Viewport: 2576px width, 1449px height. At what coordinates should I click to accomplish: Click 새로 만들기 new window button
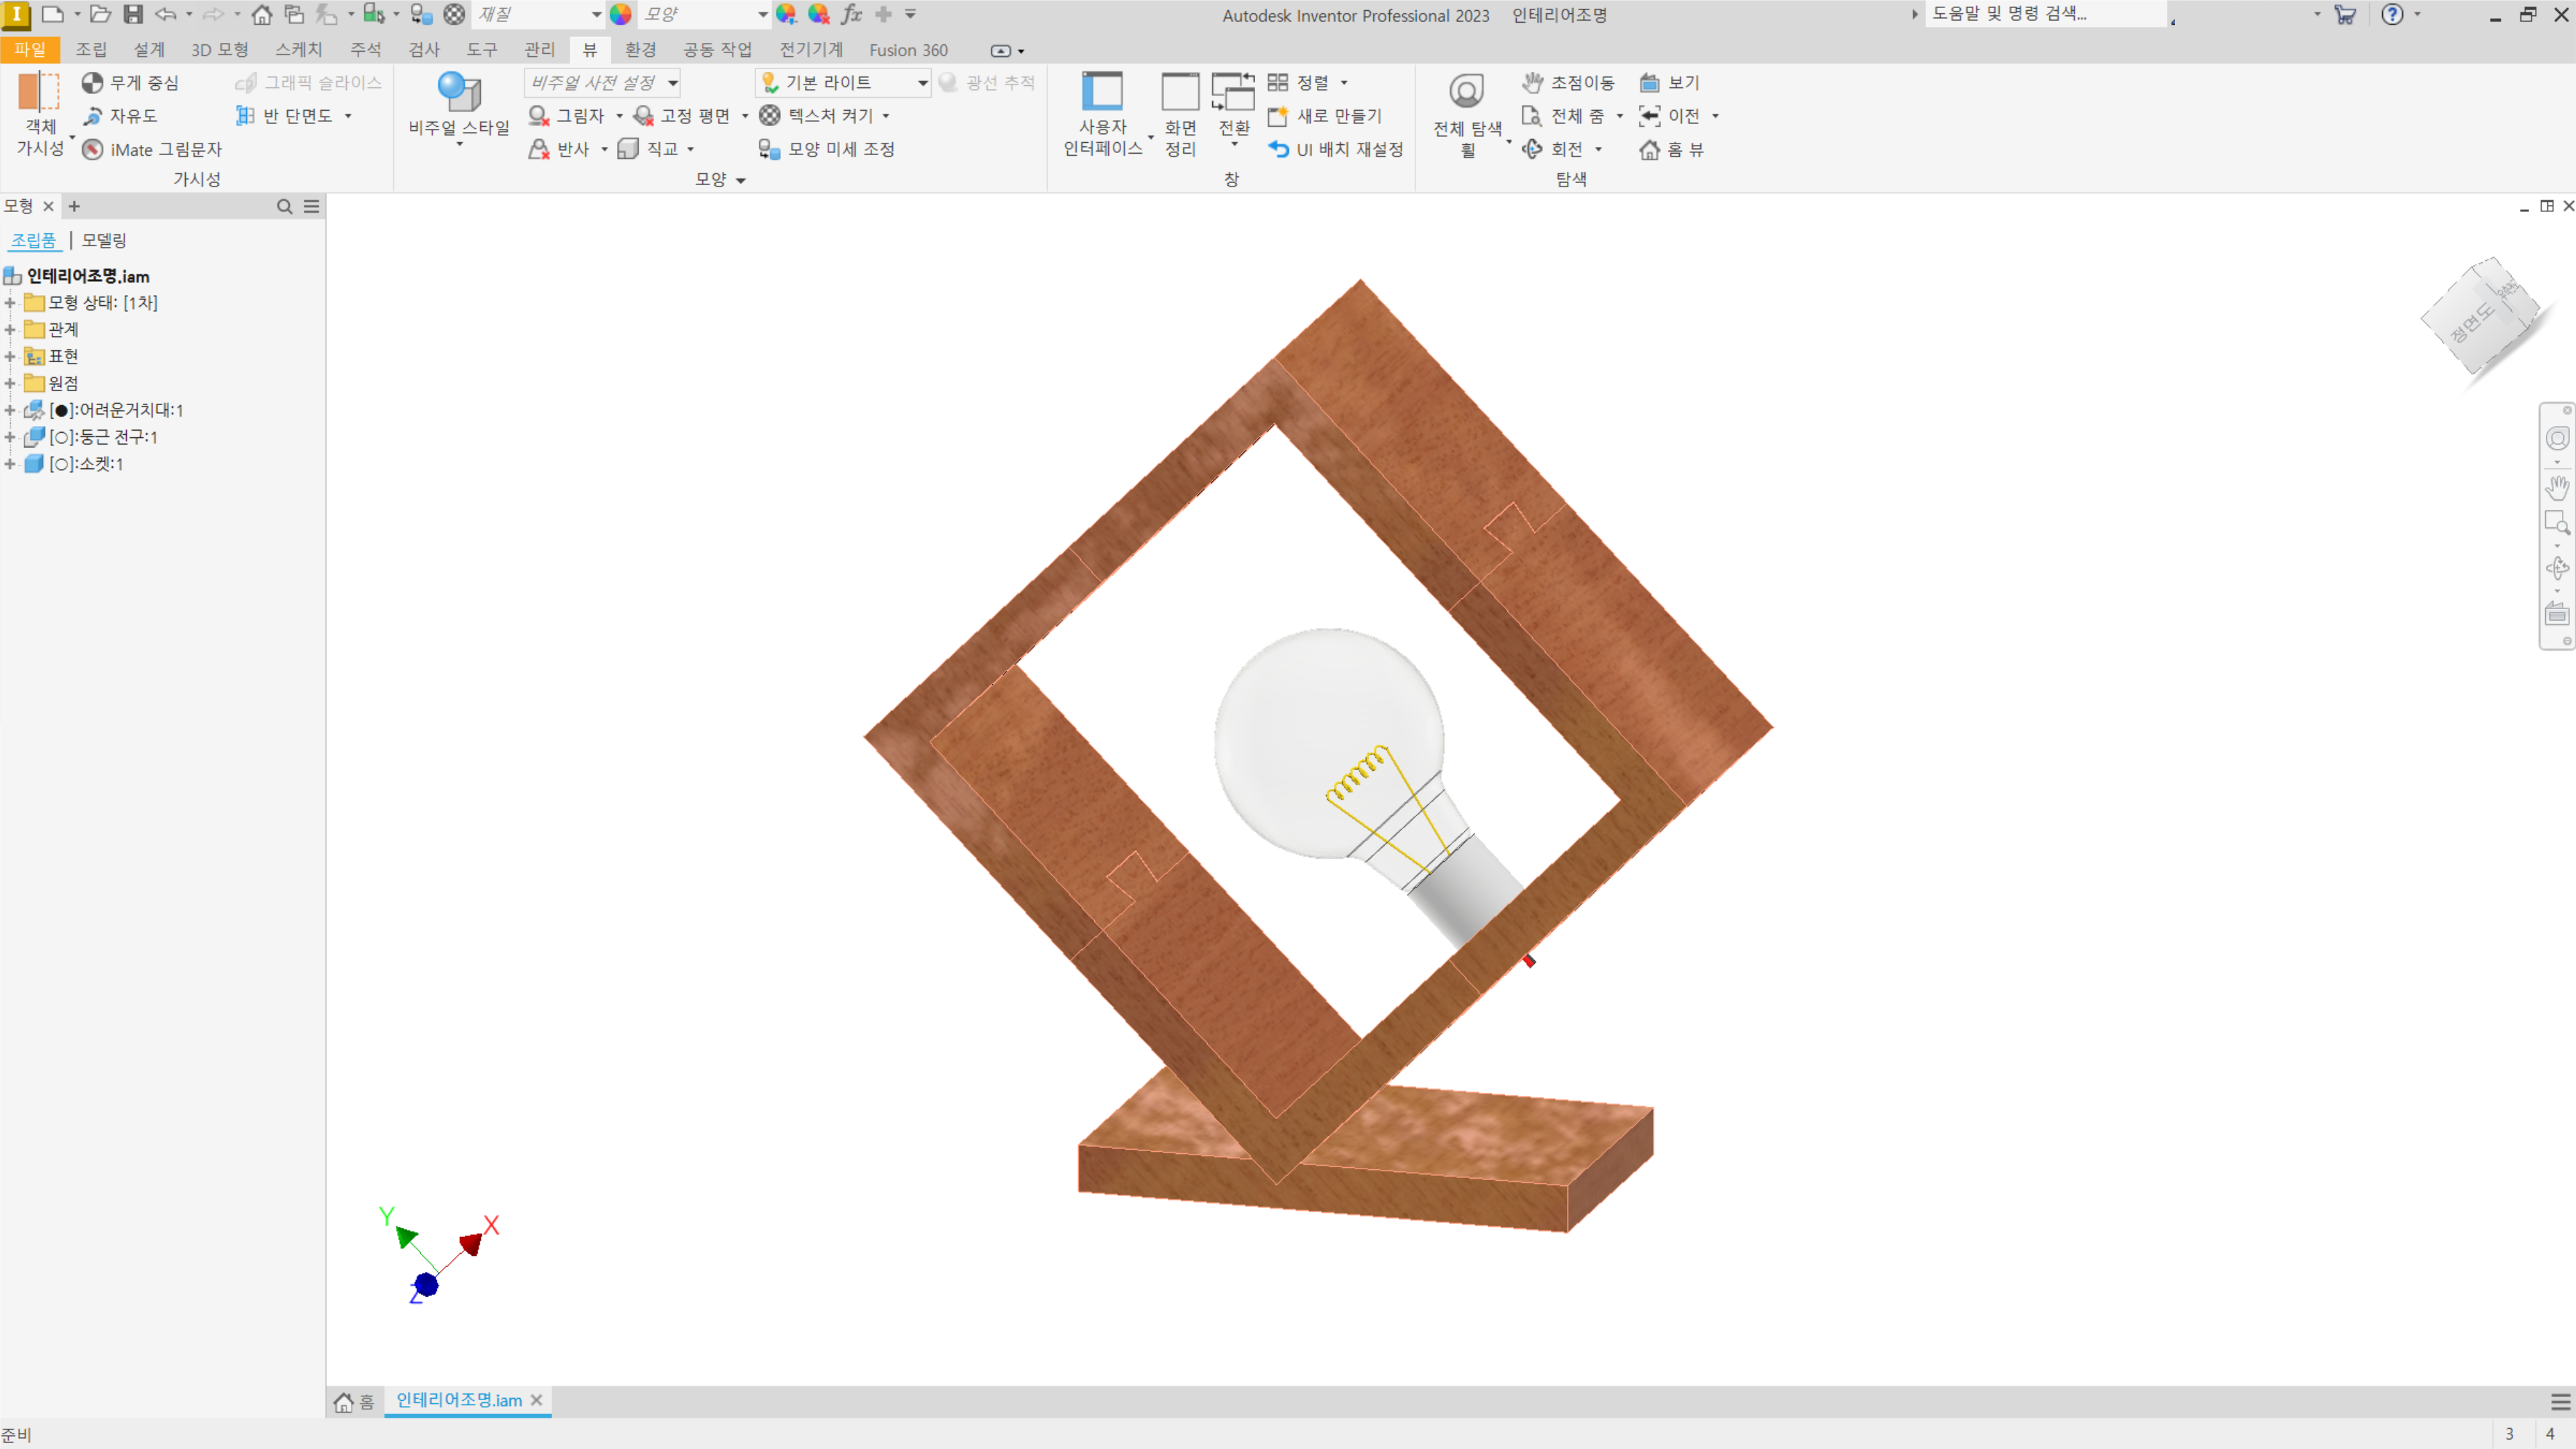1324,116
